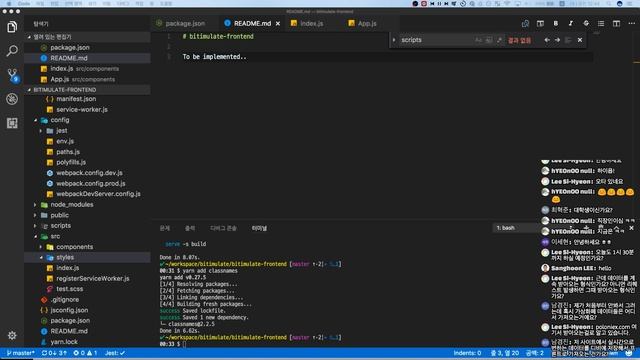This screenshot has width=640, height=360.
Task: Split the editor with the split icon
Action: point(616,24)
